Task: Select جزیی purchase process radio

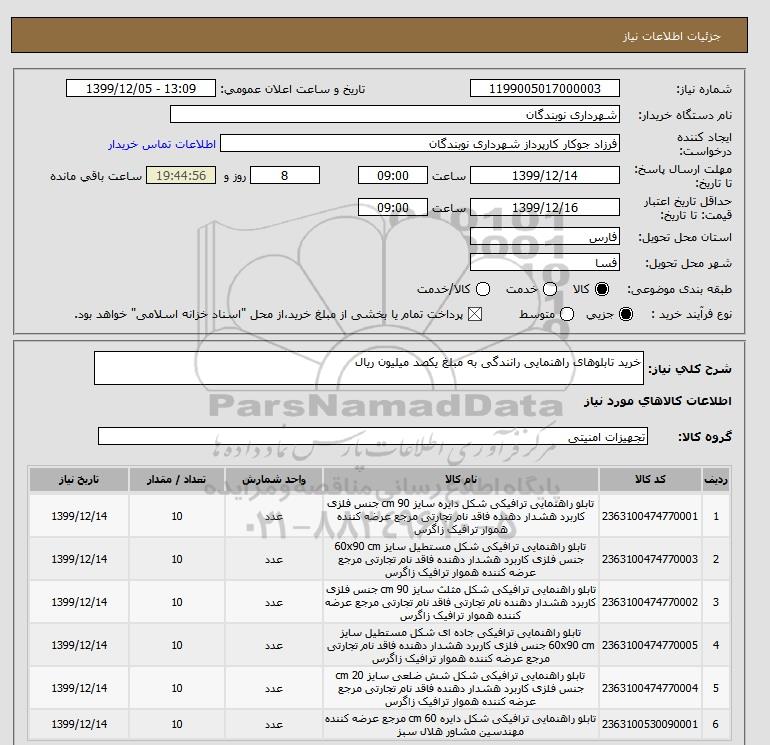Action: click(626, 314)
